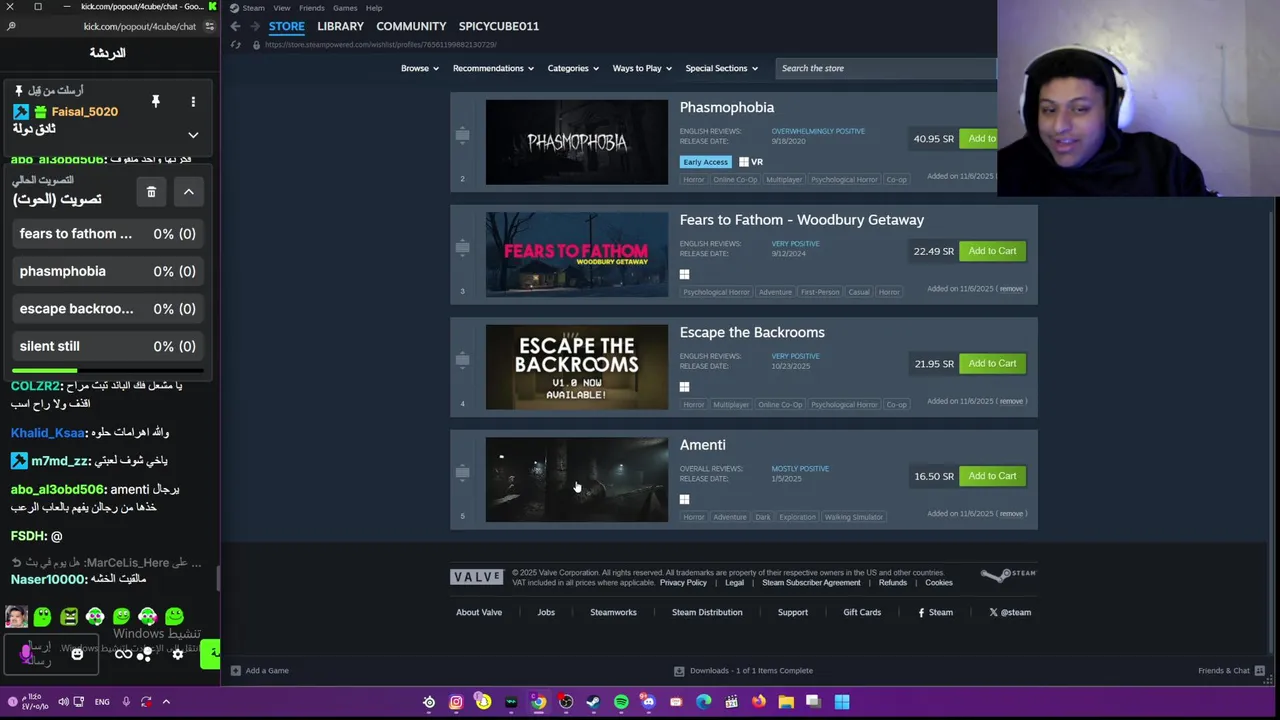Open the Phasmophobia game thumbnail

(x=577, y=142)
